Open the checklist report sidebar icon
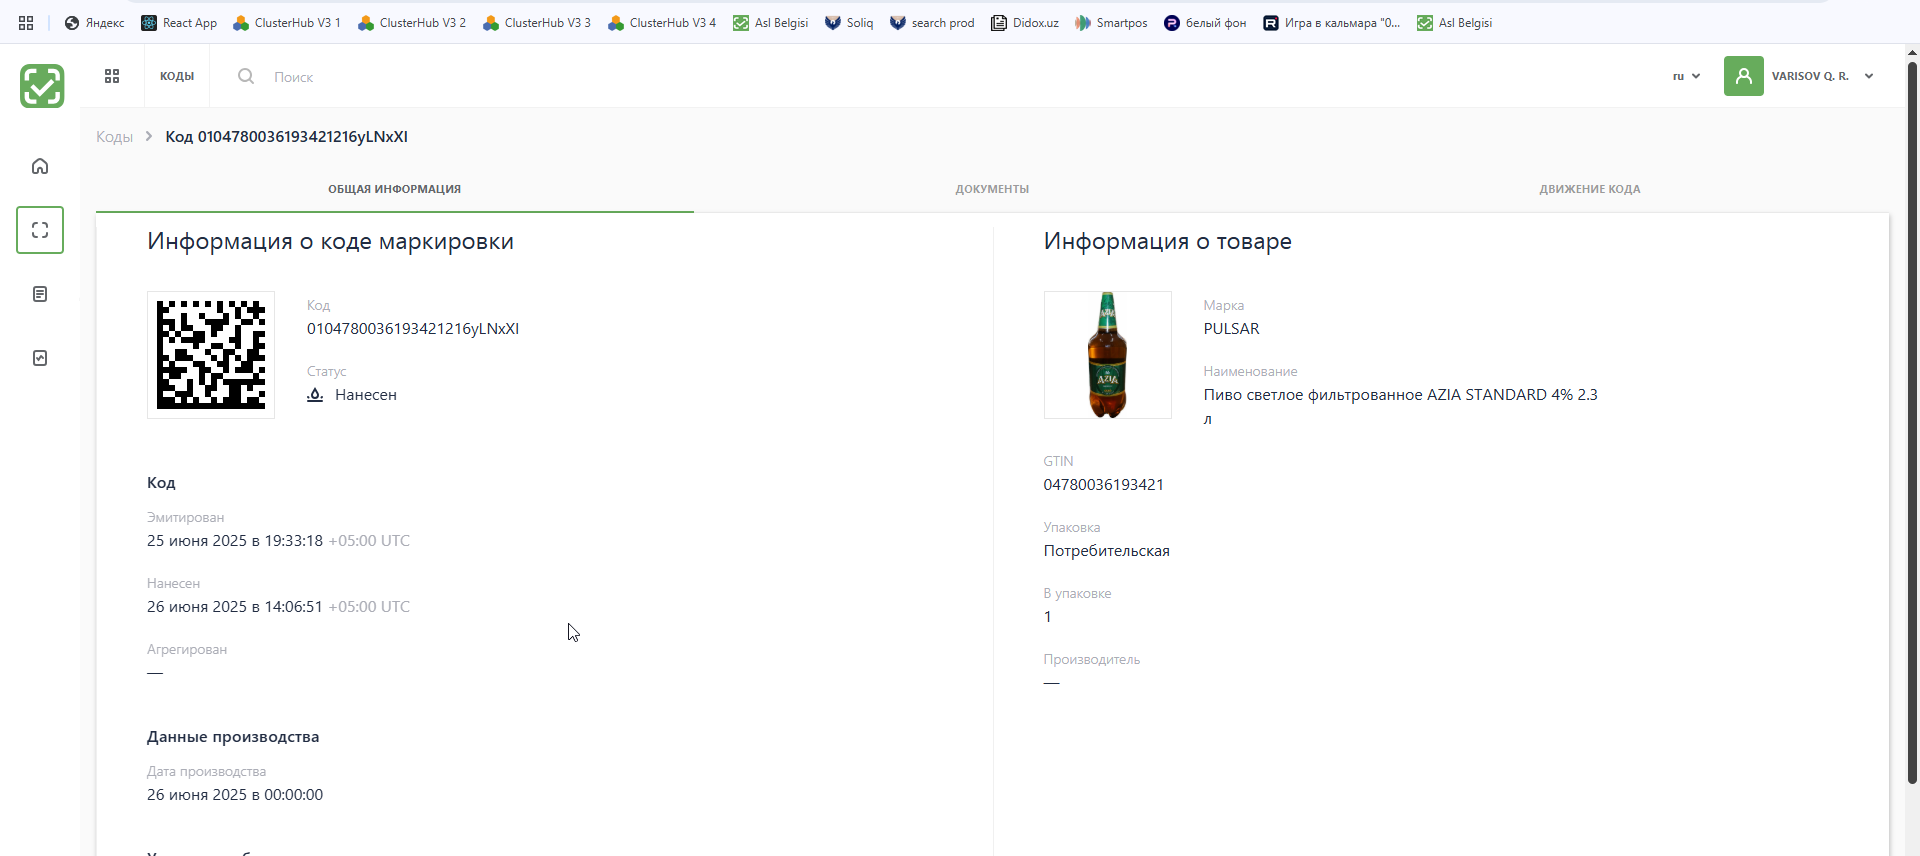This screenshot has width=1920, height=856. [x=40, y=358]
